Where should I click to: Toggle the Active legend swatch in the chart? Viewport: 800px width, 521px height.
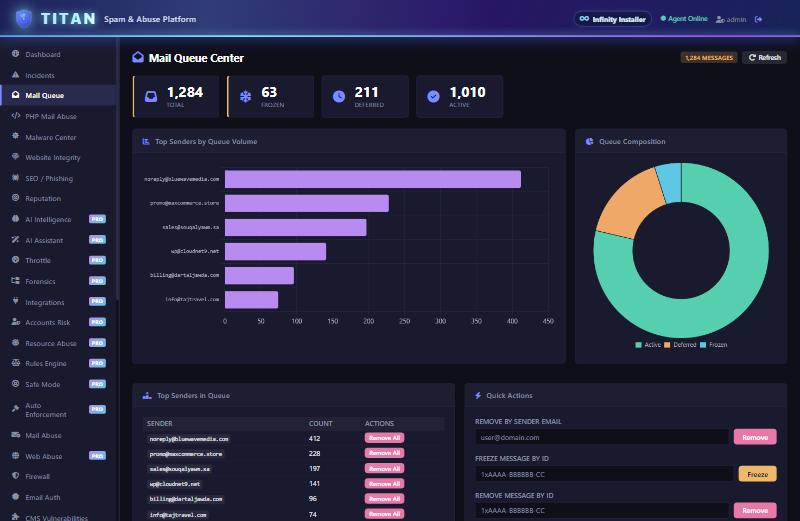638,345
